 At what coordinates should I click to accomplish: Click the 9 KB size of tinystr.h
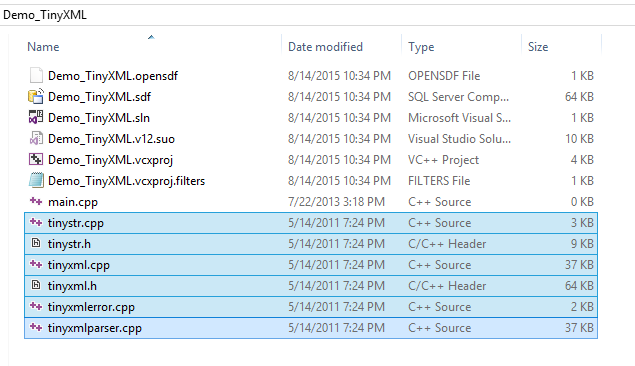pyautogui.click(x=582, y=244)
